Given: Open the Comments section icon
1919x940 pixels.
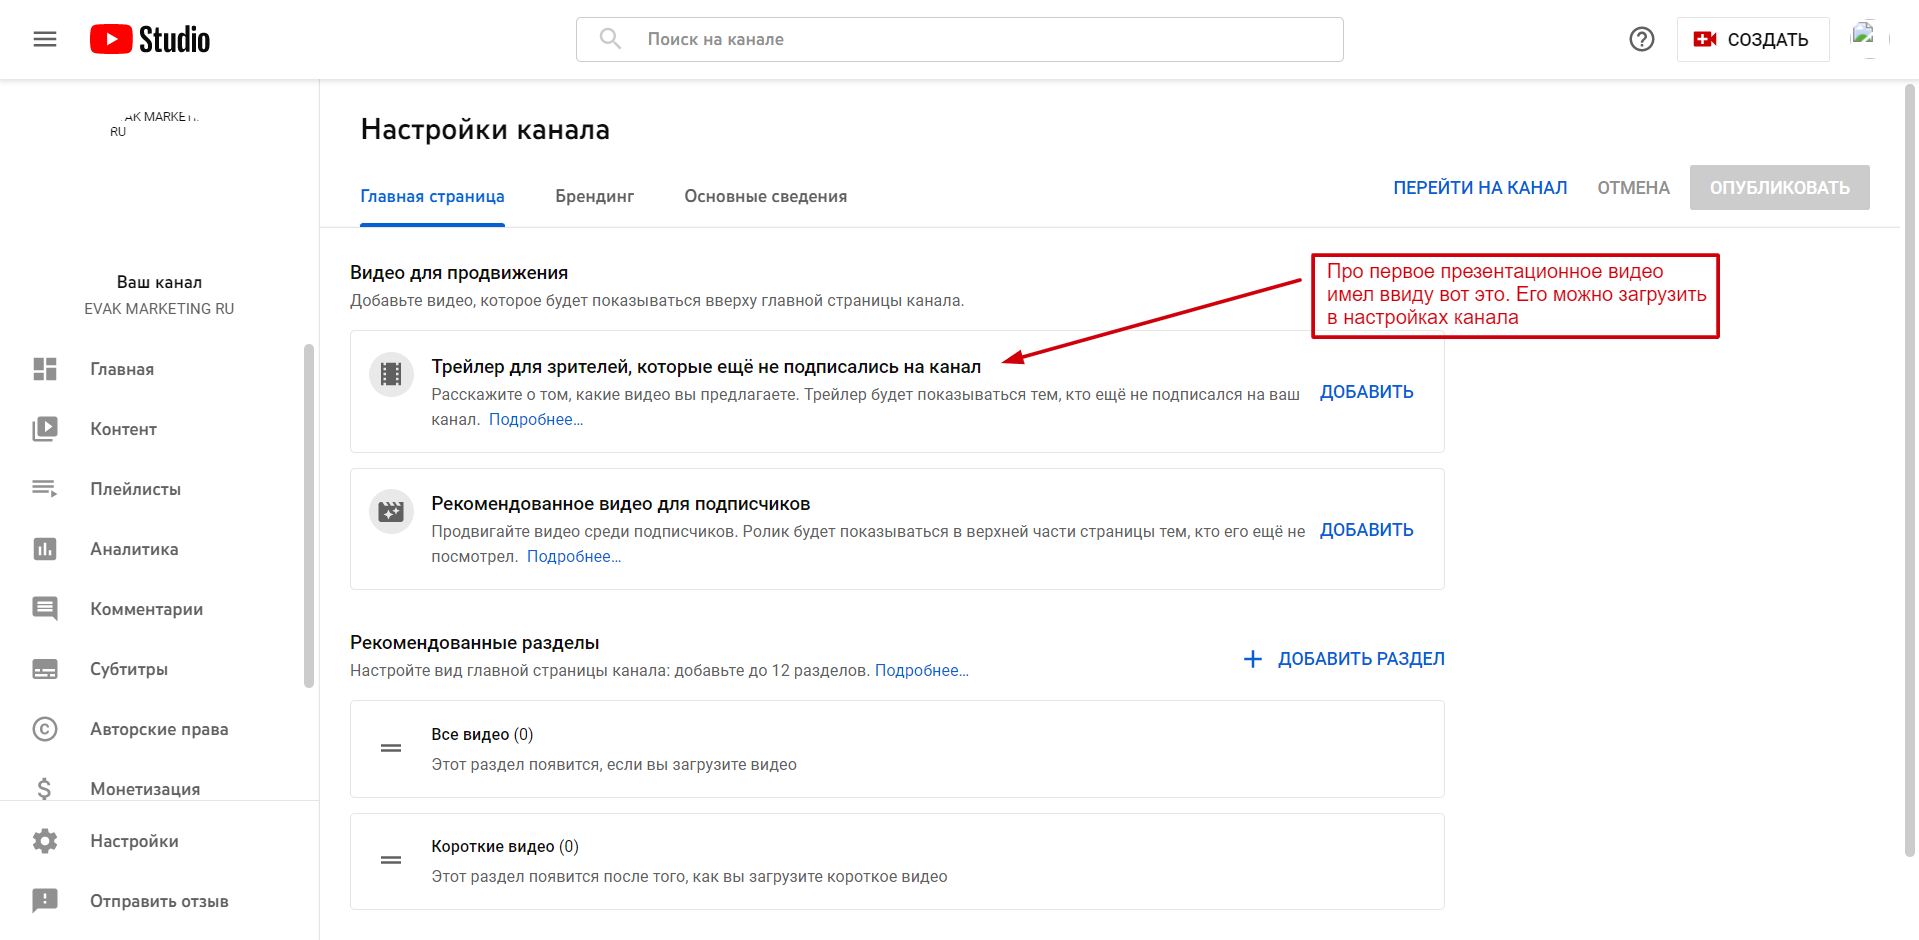Looking at the screenshot, I should [45, 609].
